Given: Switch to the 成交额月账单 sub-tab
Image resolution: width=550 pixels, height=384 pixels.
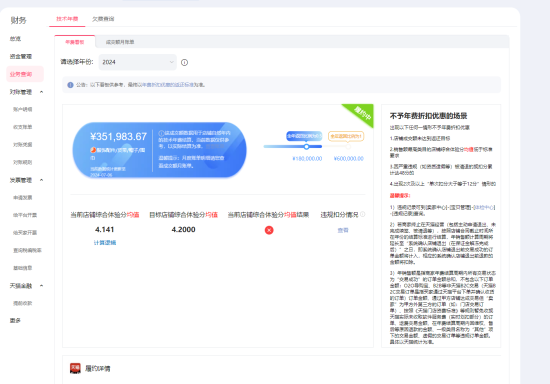Looking at the screenshot, I should point(120,42).
